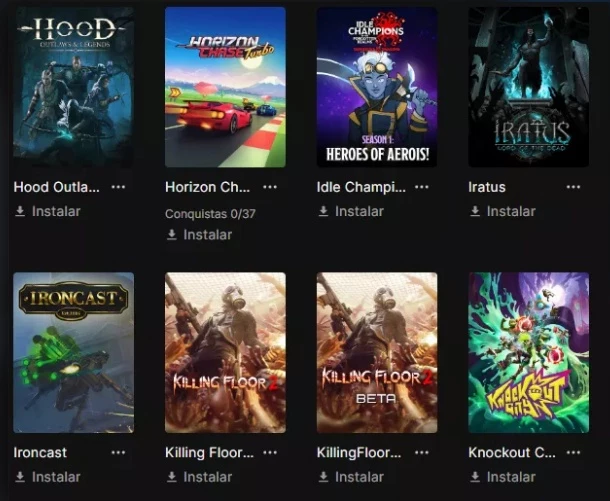
Task: Open the three-dot menu for Knockout City
Action: pyautogui.click(x=573, y=452)
